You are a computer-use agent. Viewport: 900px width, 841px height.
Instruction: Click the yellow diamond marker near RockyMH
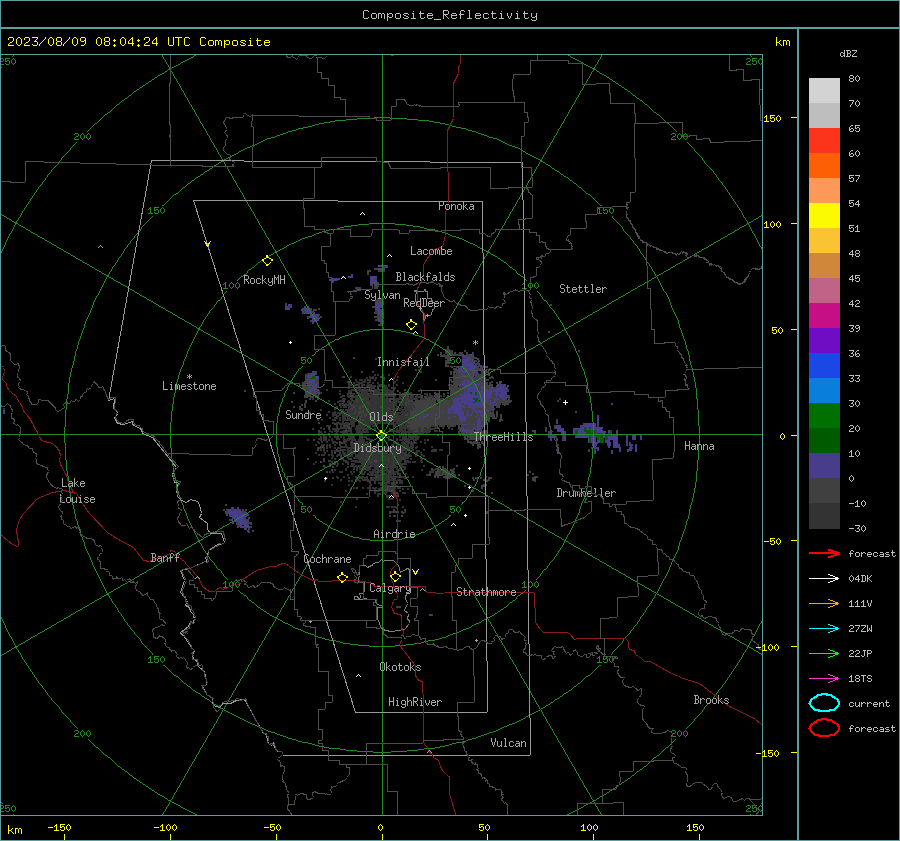pyautogui.click(x=267, y=261)
